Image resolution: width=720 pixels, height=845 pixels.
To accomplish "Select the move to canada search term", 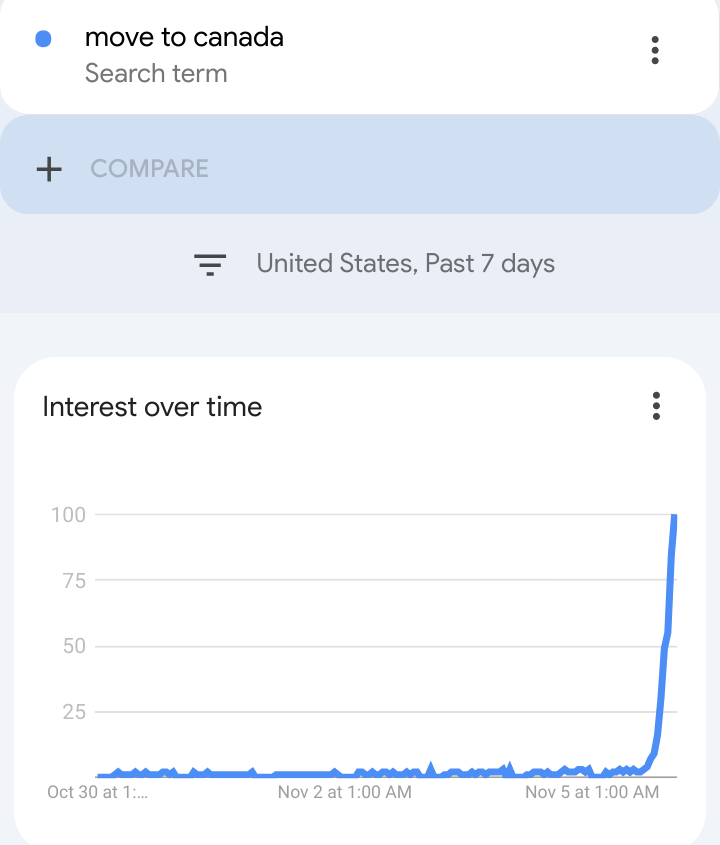I will (184, 37).
